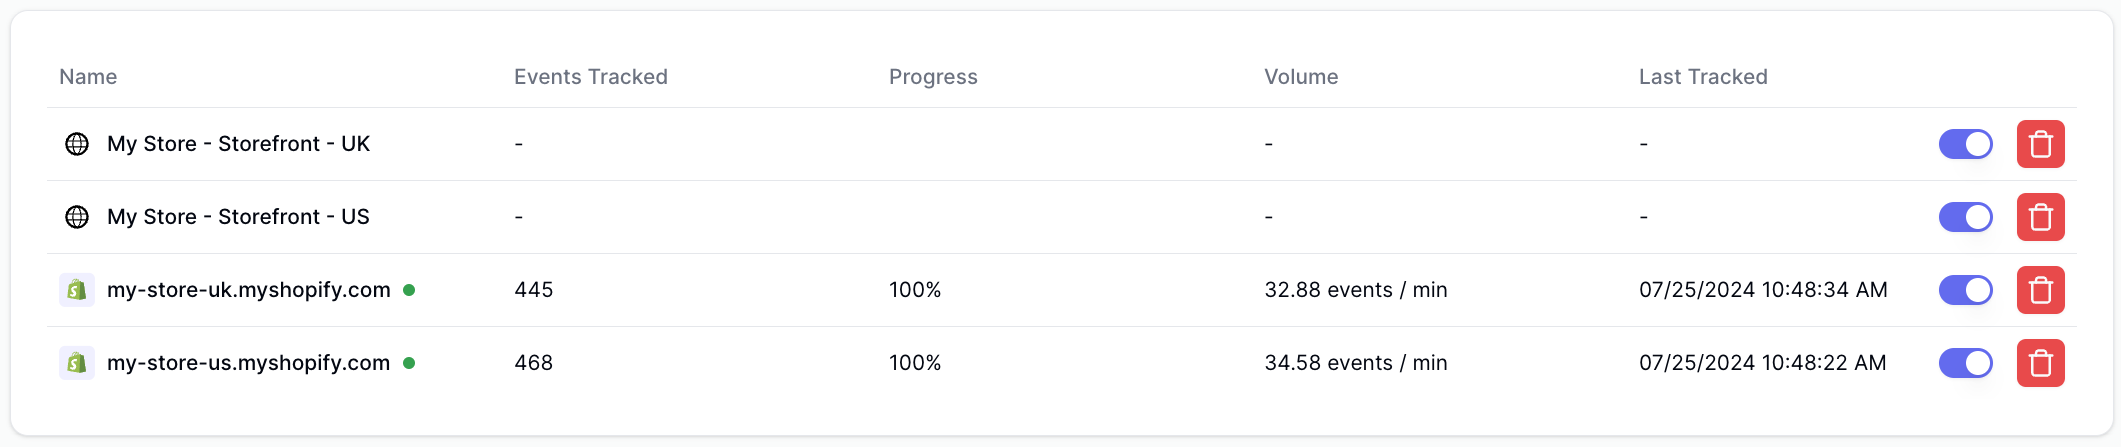2121x447 pixels.
Task: Toggle off My Store - Storefront - US
Action: [x=1965, y=217]
